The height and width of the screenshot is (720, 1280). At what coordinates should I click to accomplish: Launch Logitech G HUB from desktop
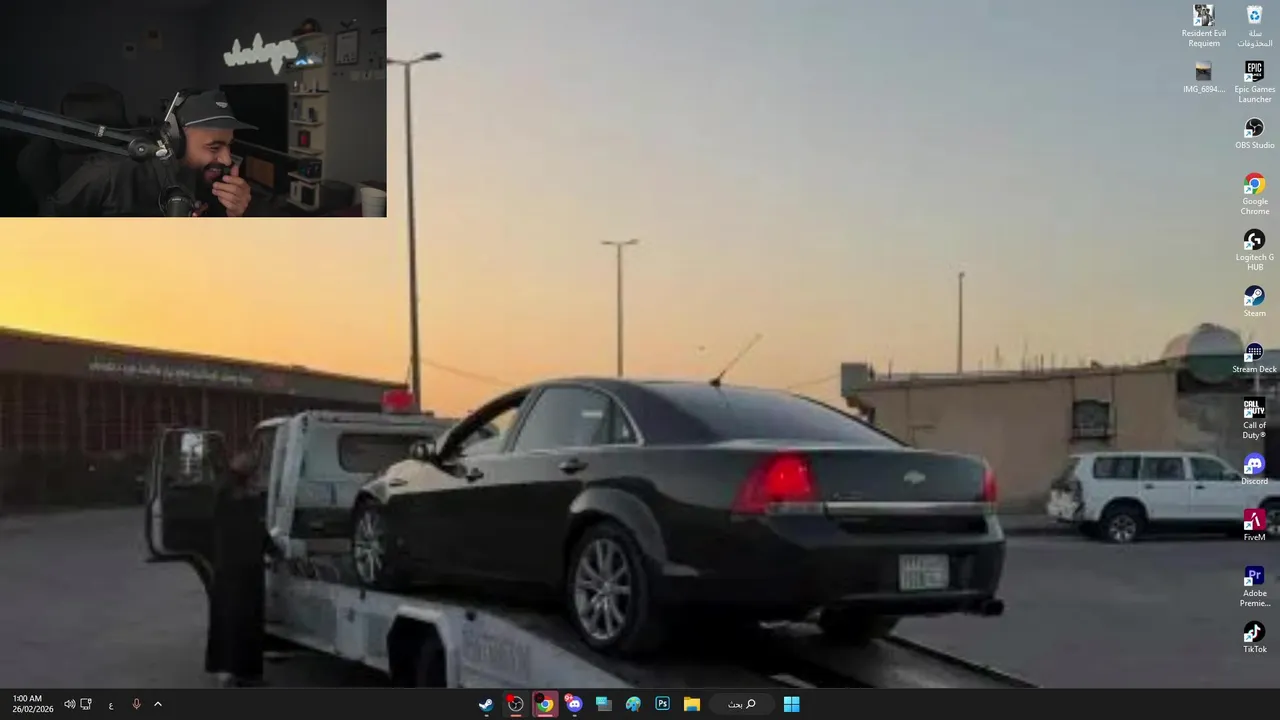tap(1254, 250)
